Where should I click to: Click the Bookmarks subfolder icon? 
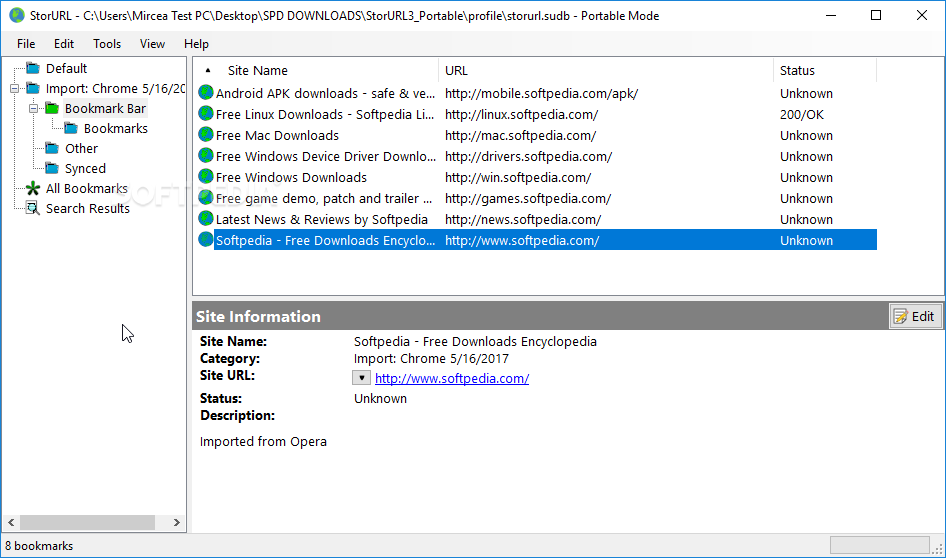[x=71, y=128]
